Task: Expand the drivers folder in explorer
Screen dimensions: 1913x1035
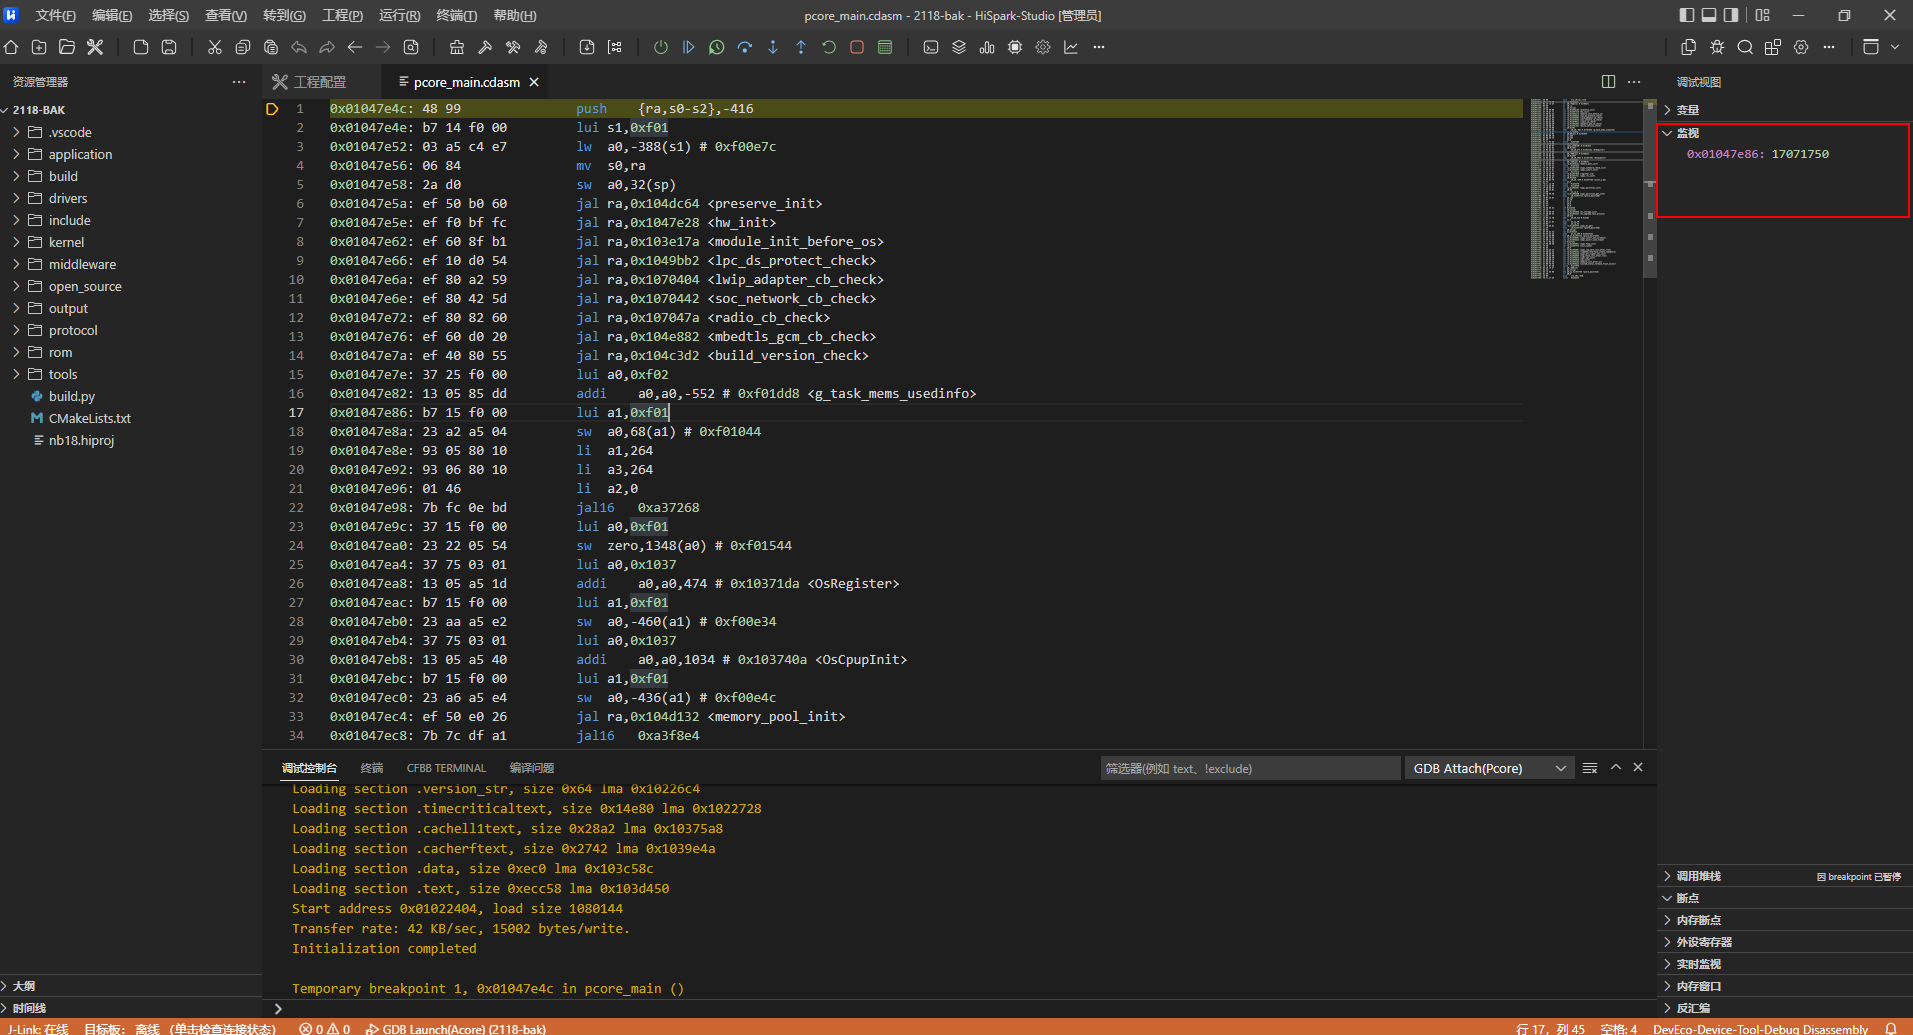Action: coord(68,198)
